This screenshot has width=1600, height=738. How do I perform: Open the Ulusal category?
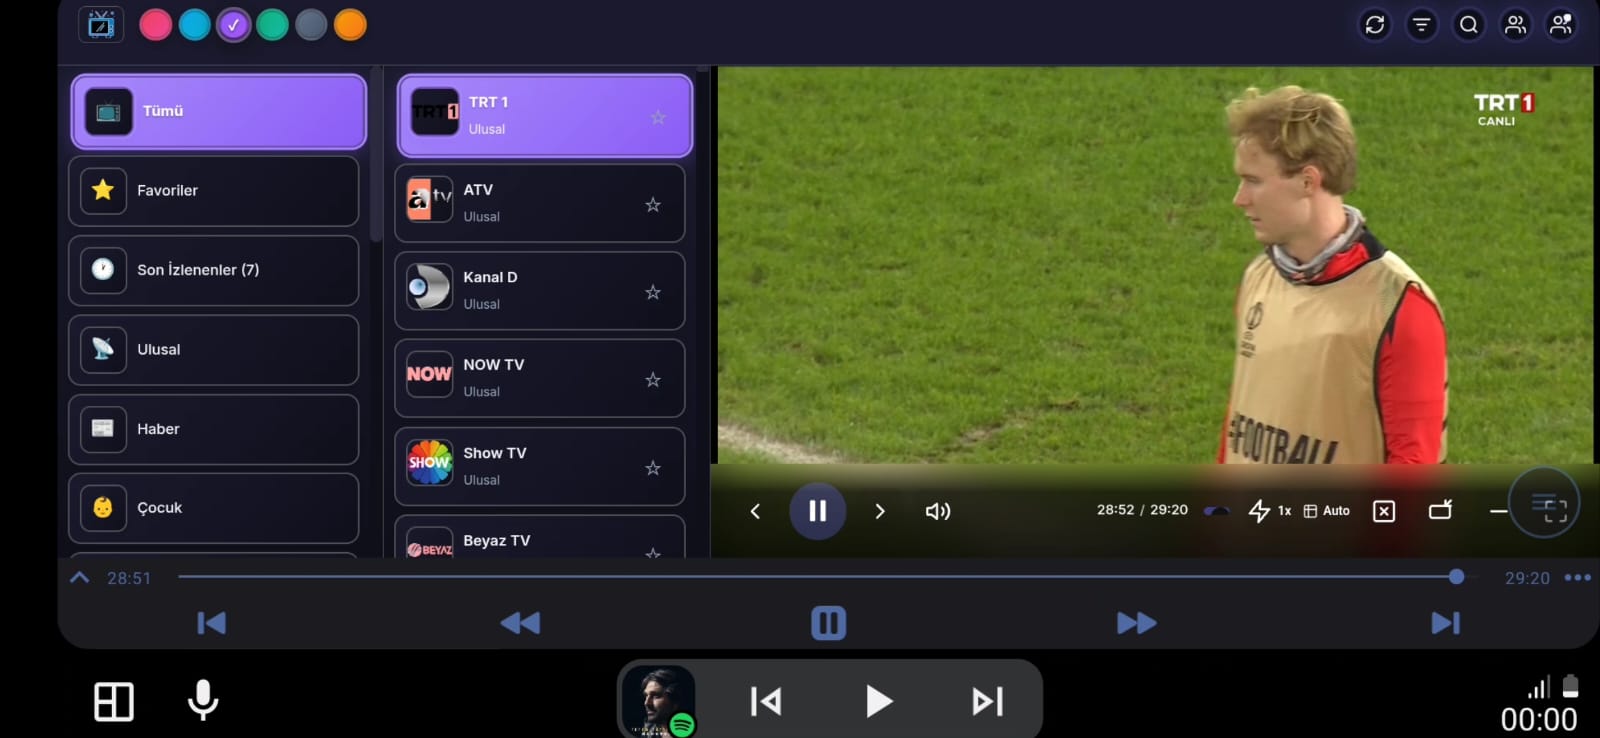click(x=213, y=349)
